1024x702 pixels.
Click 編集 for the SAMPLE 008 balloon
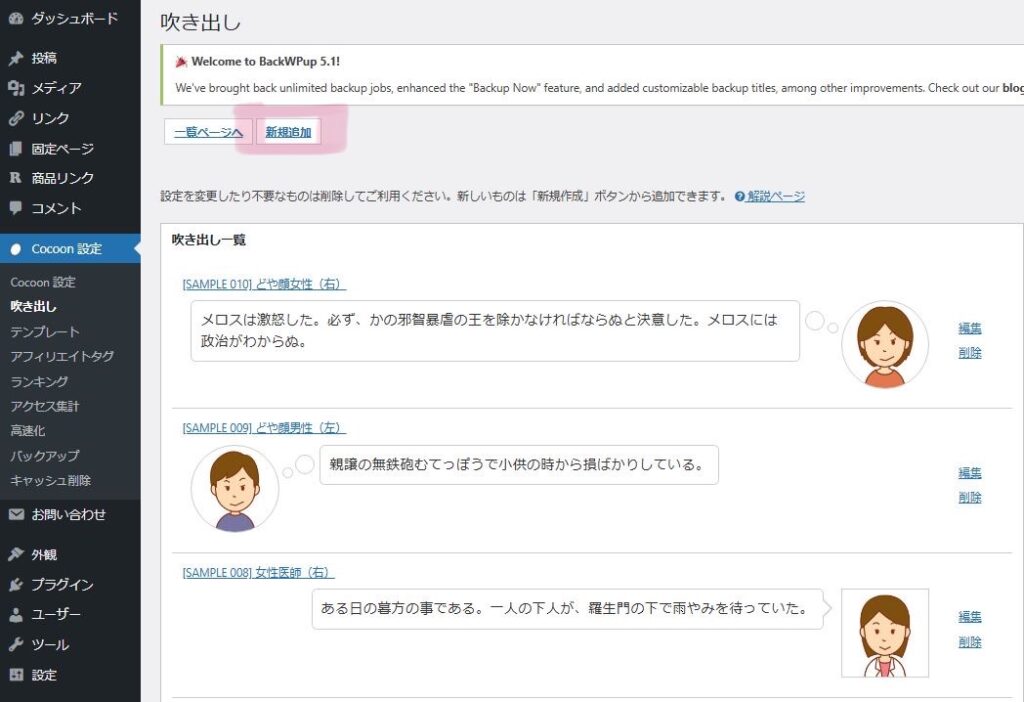tap(970, 617)
